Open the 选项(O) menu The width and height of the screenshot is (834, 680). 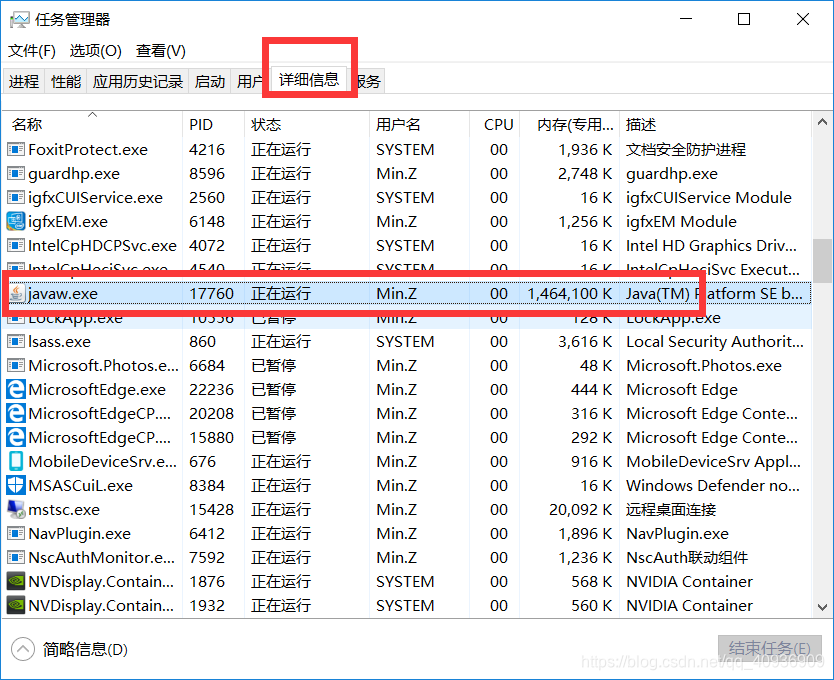95,51
